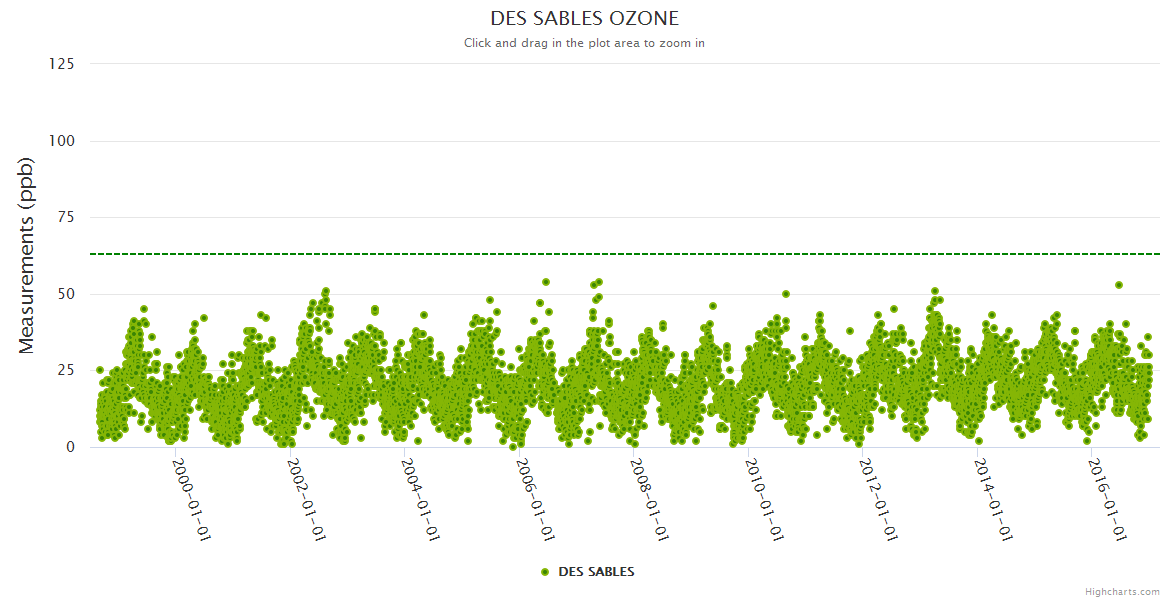Click the 125 y-axis value label
This screenshot has height=600, width=1170.
[61, 64]
